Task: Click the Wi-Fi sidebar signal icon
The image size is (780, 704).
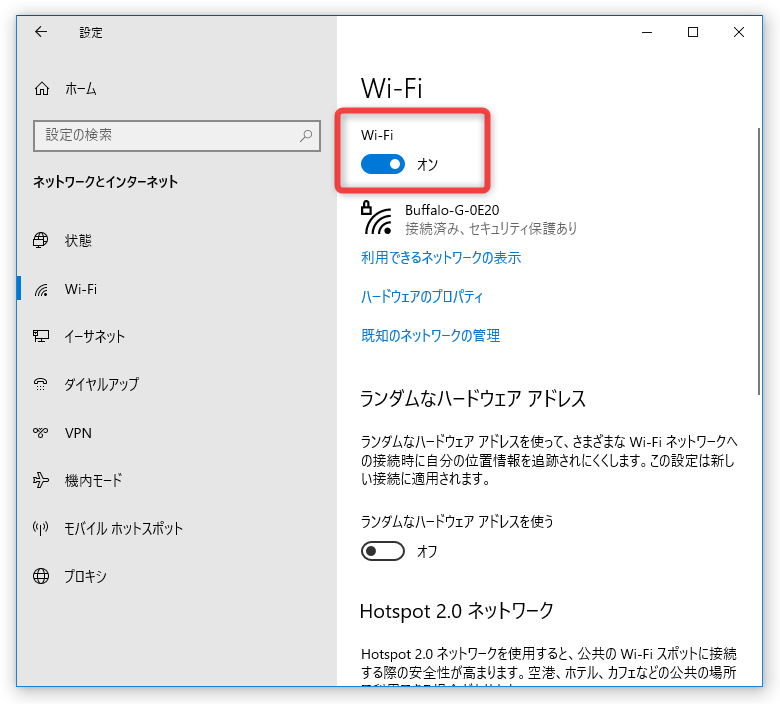Action: click(x=41, y=290)
